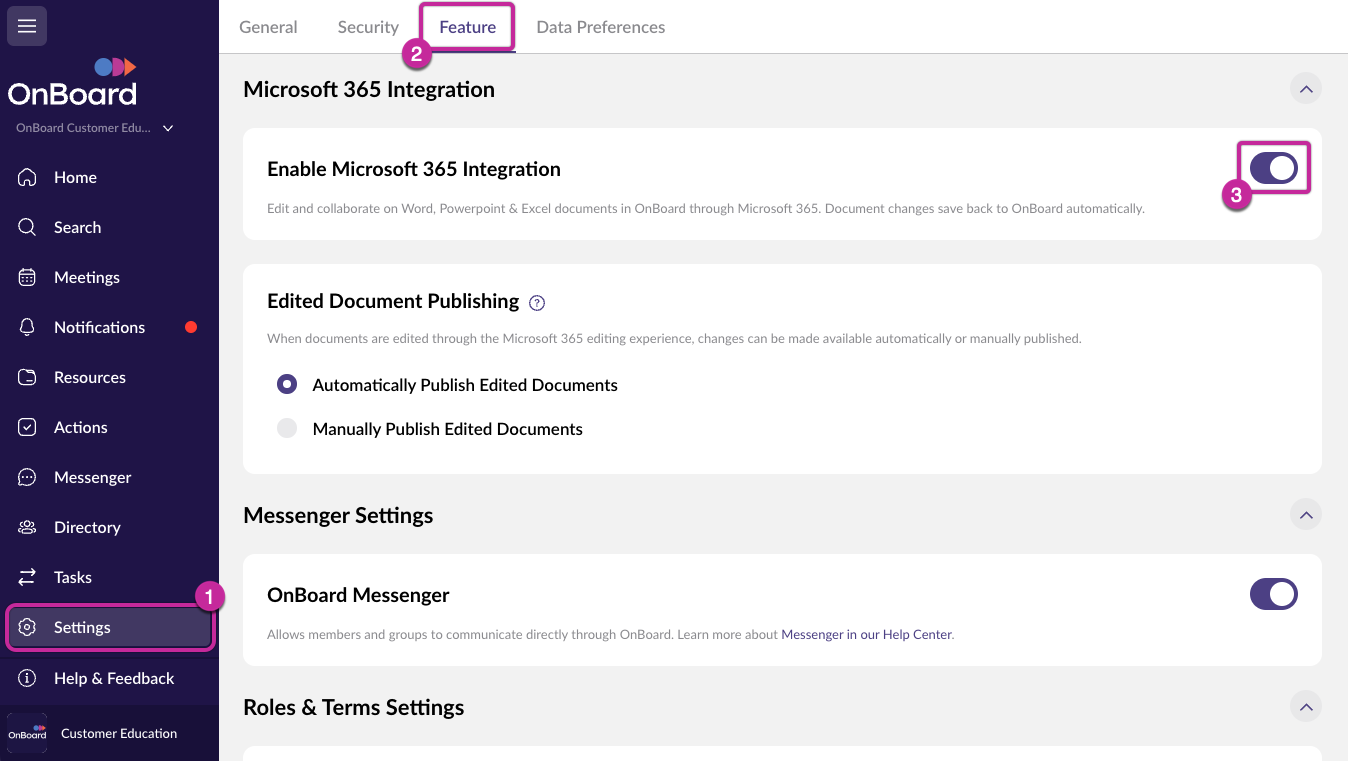Turn off the OnBoard Messenger toggle
The image size is (1348, 761).
pos(1273,594)
